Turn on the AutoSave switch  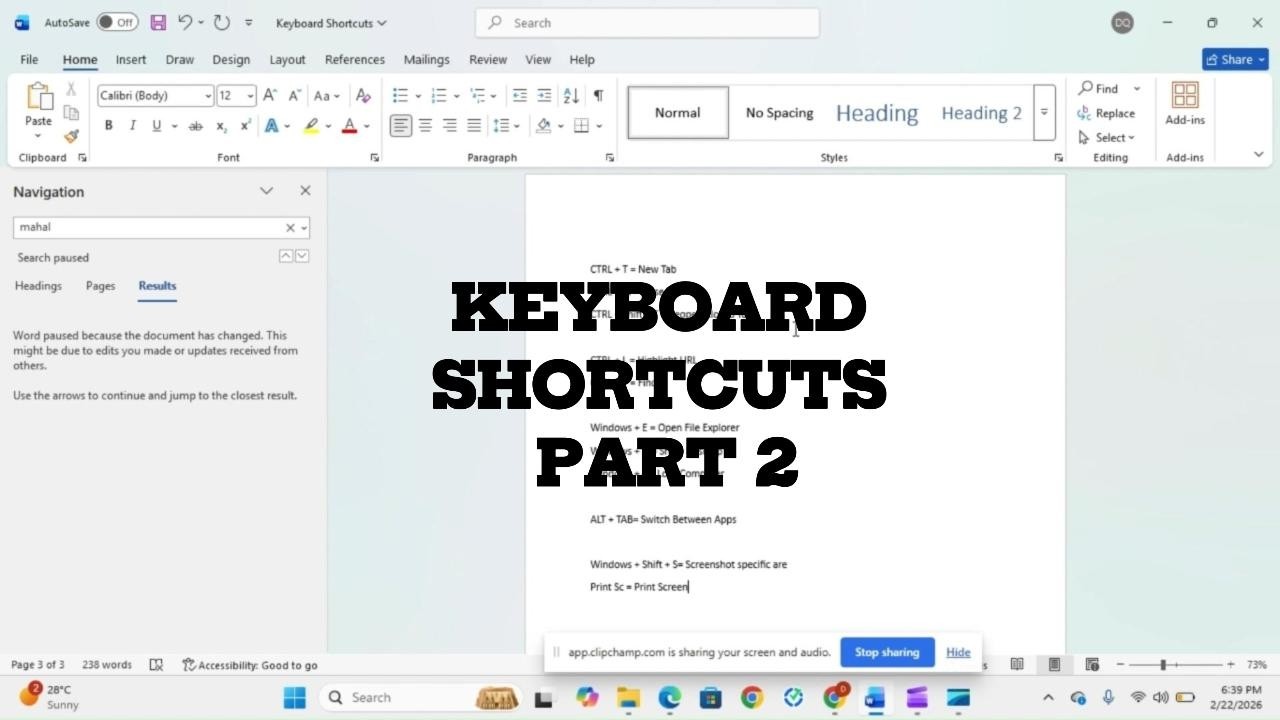117,22
